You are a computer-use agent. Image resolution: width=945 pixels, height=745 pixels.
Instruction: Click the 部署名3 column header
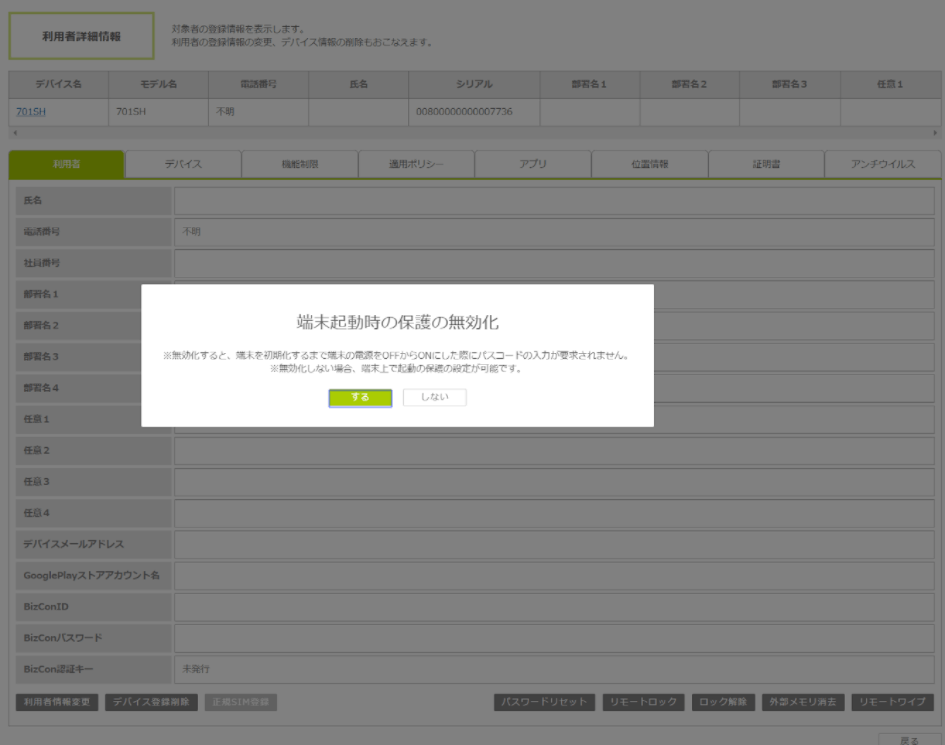pyautogui.click(x=790, y=84)
